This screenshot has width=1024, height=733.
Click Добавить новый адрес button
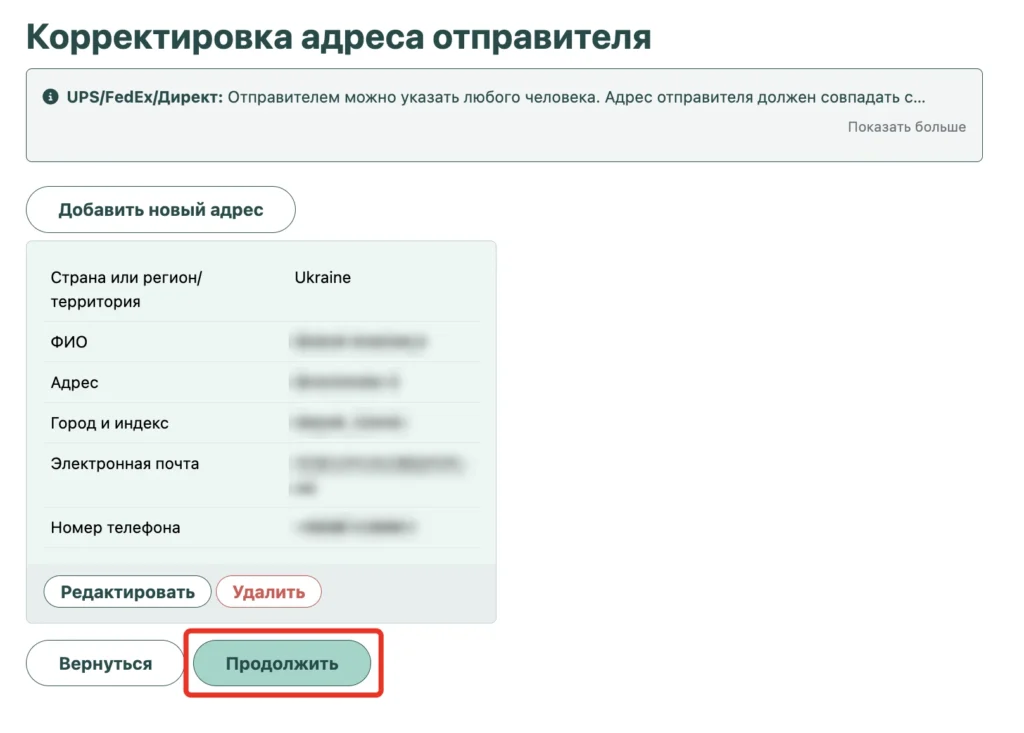(x=161, y=210)
